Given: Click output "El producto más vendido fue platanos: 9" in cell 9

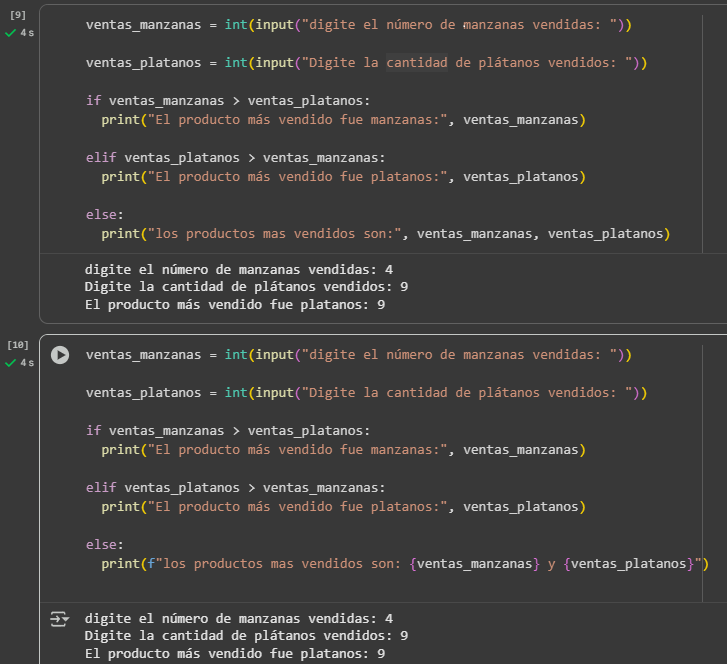Looking at the screenshot, I should 235,305.
